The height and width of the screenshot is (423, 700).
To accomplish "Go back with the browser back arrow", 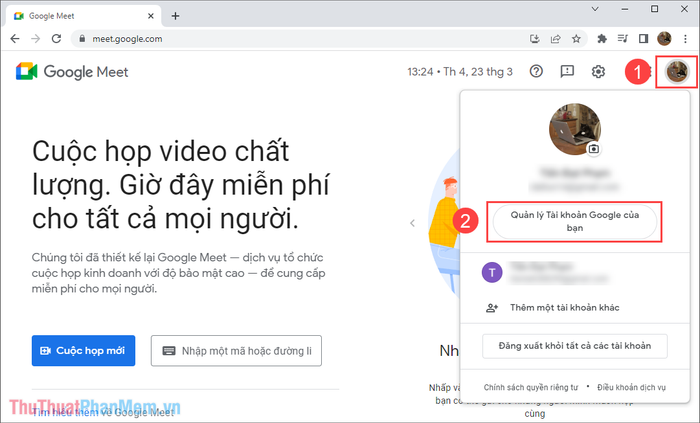I will tap(15, 39).
